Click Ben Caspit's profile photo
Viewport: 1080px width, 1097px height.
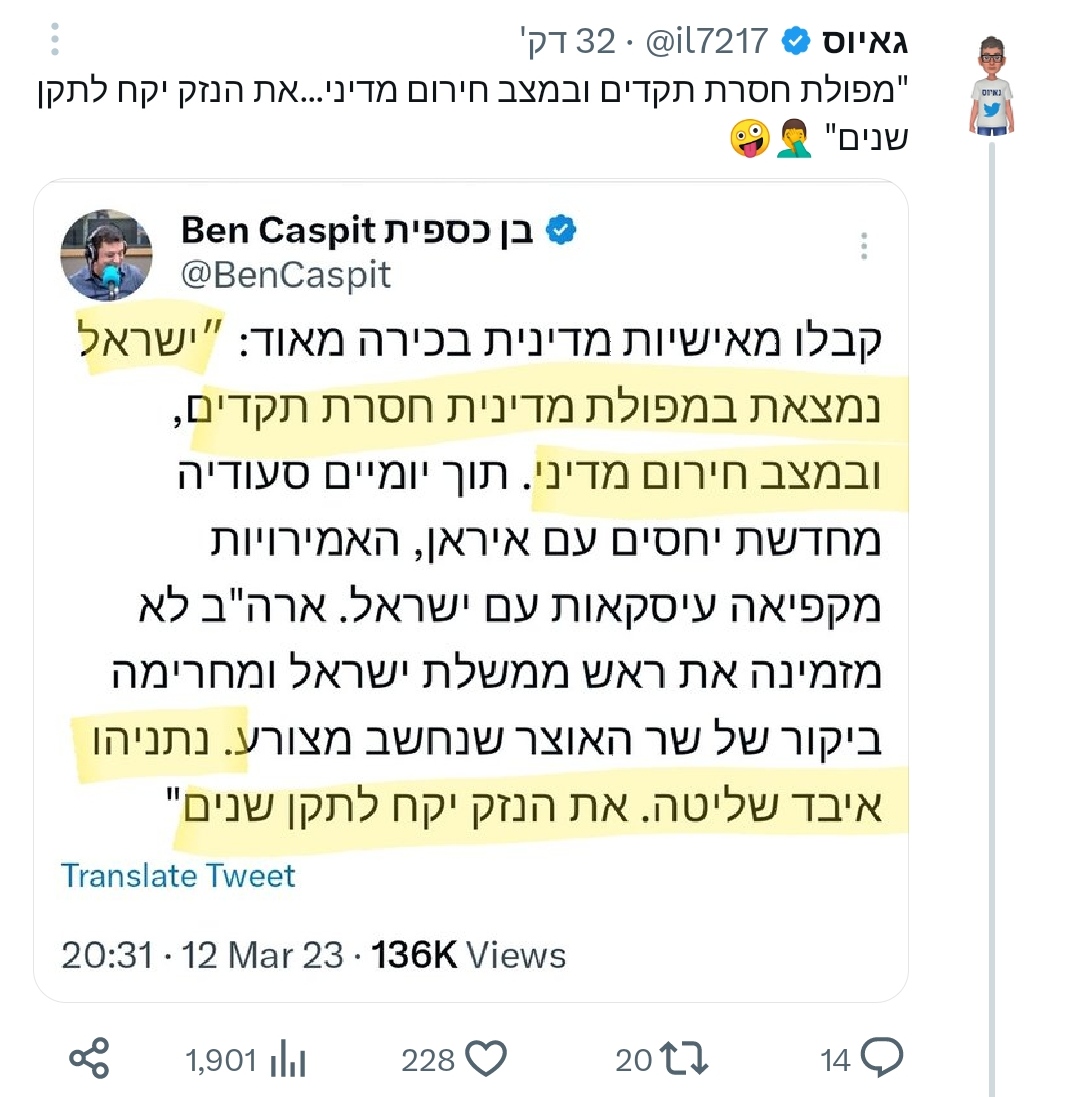point(107,255)
